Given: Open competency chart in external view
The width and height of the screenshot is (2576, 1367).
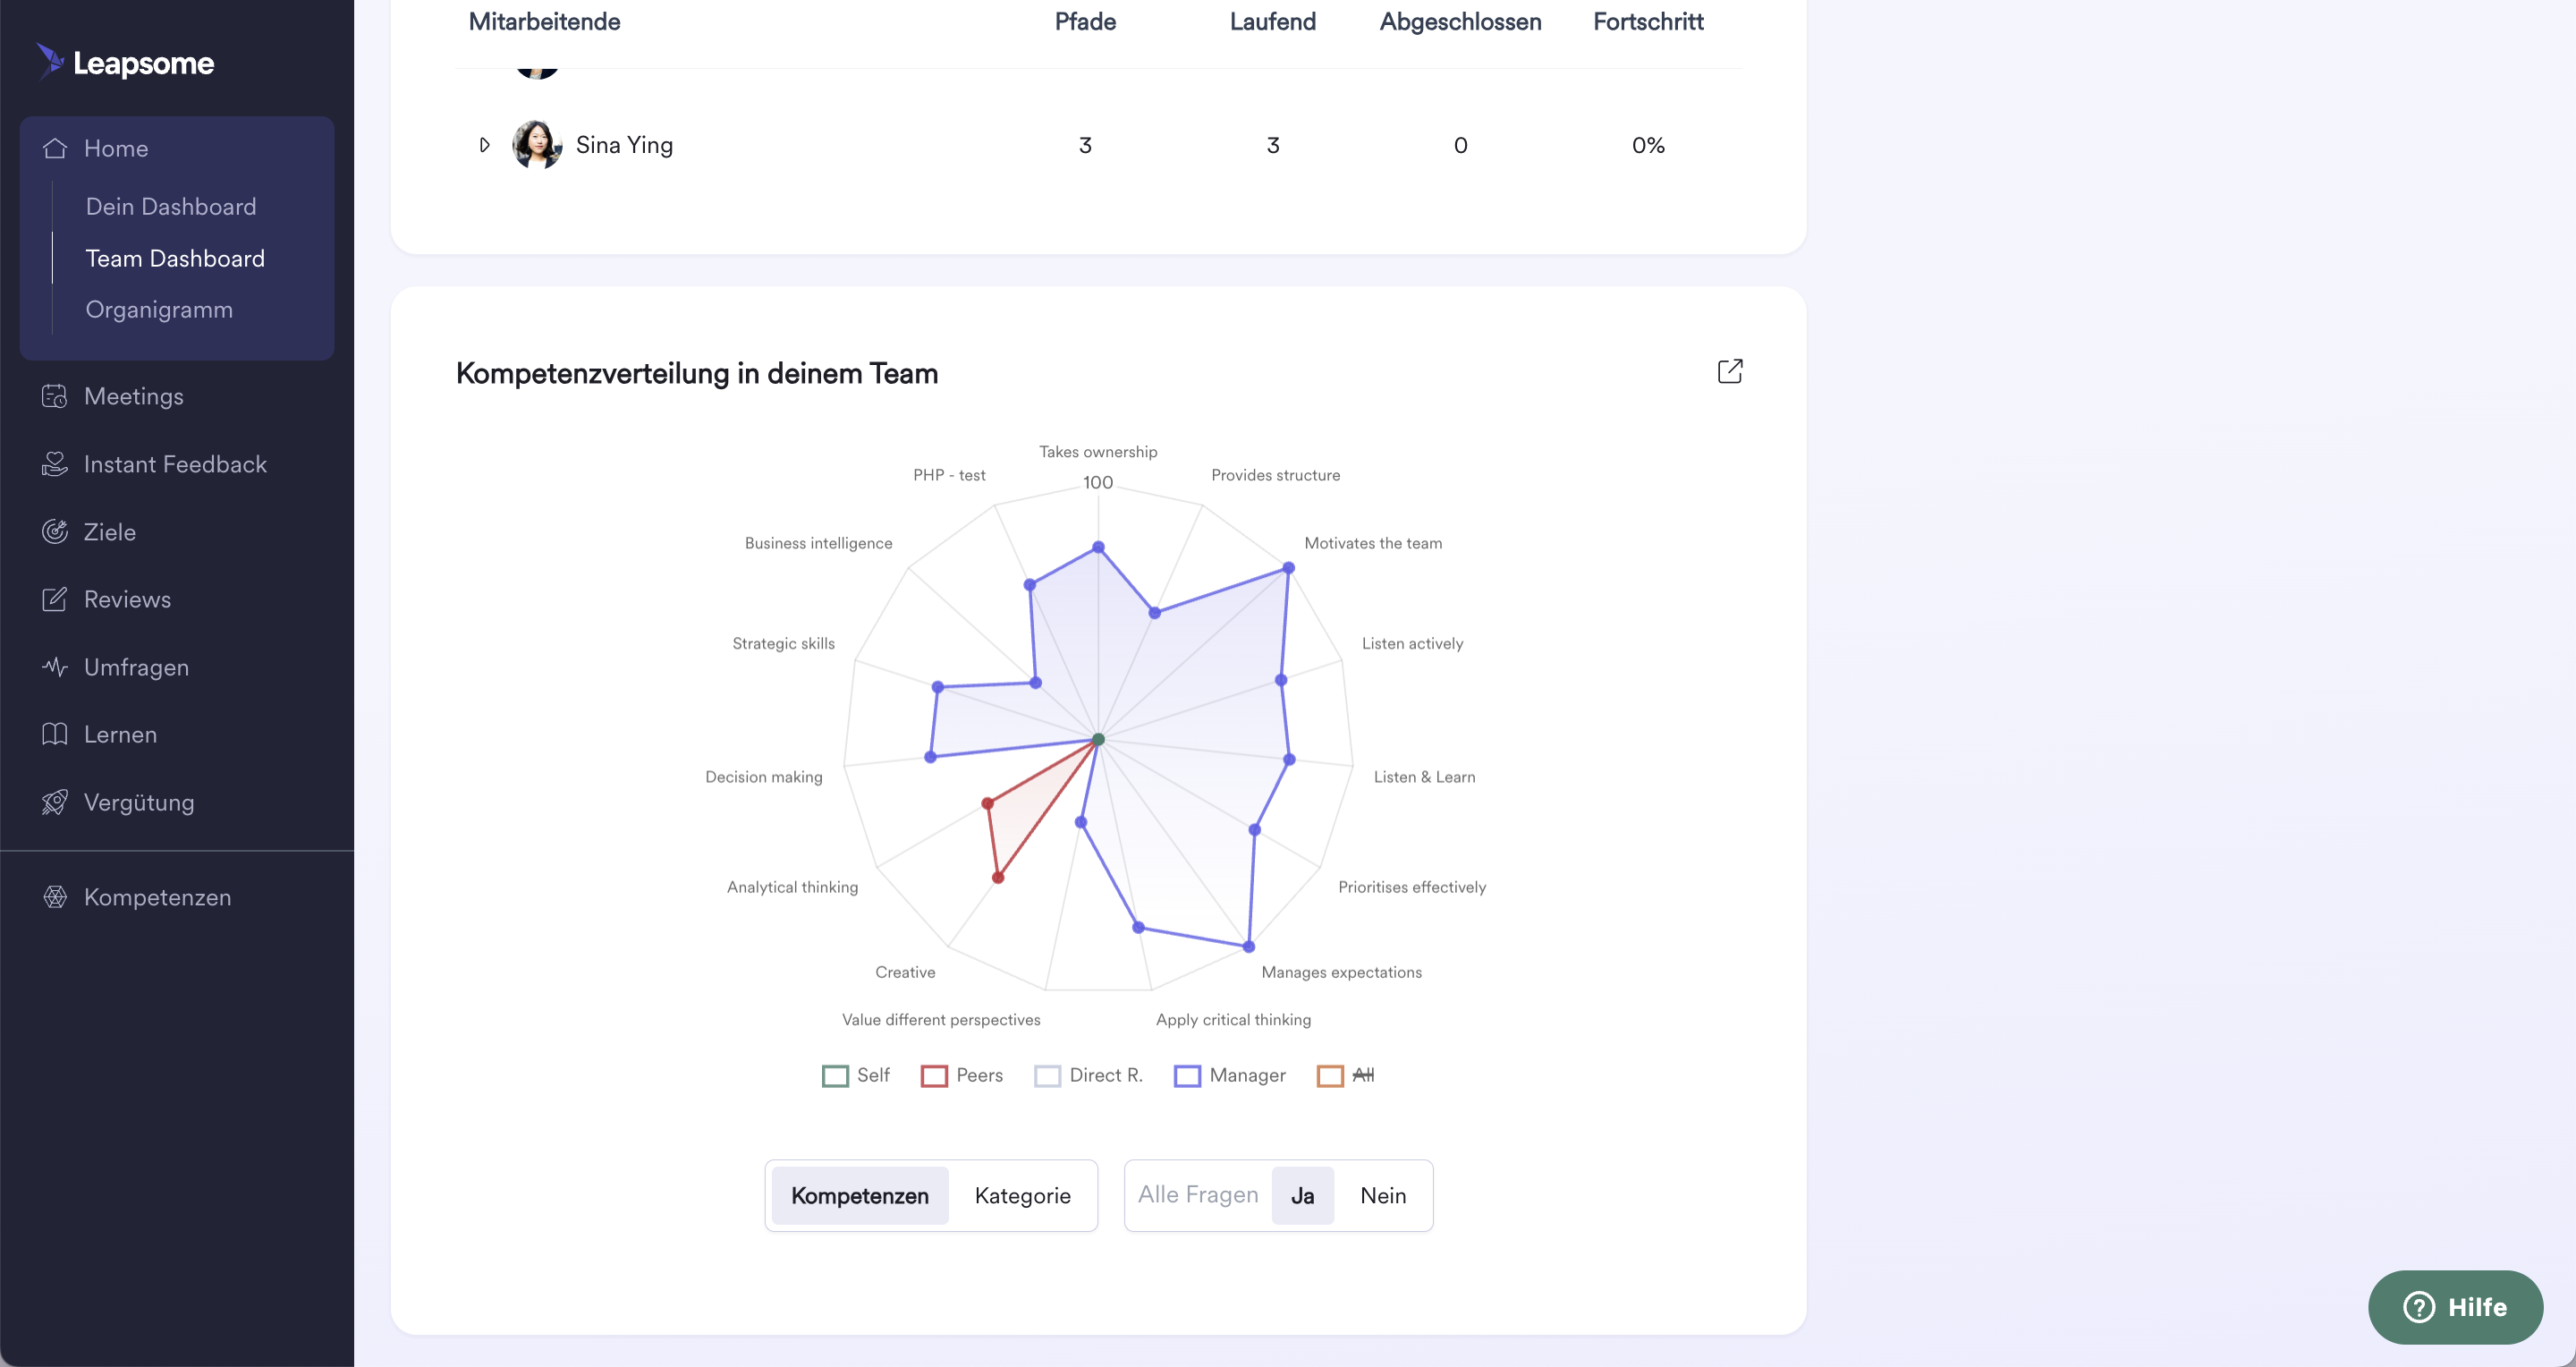Looking at the screenshot, I should [x=1730, y=372].
